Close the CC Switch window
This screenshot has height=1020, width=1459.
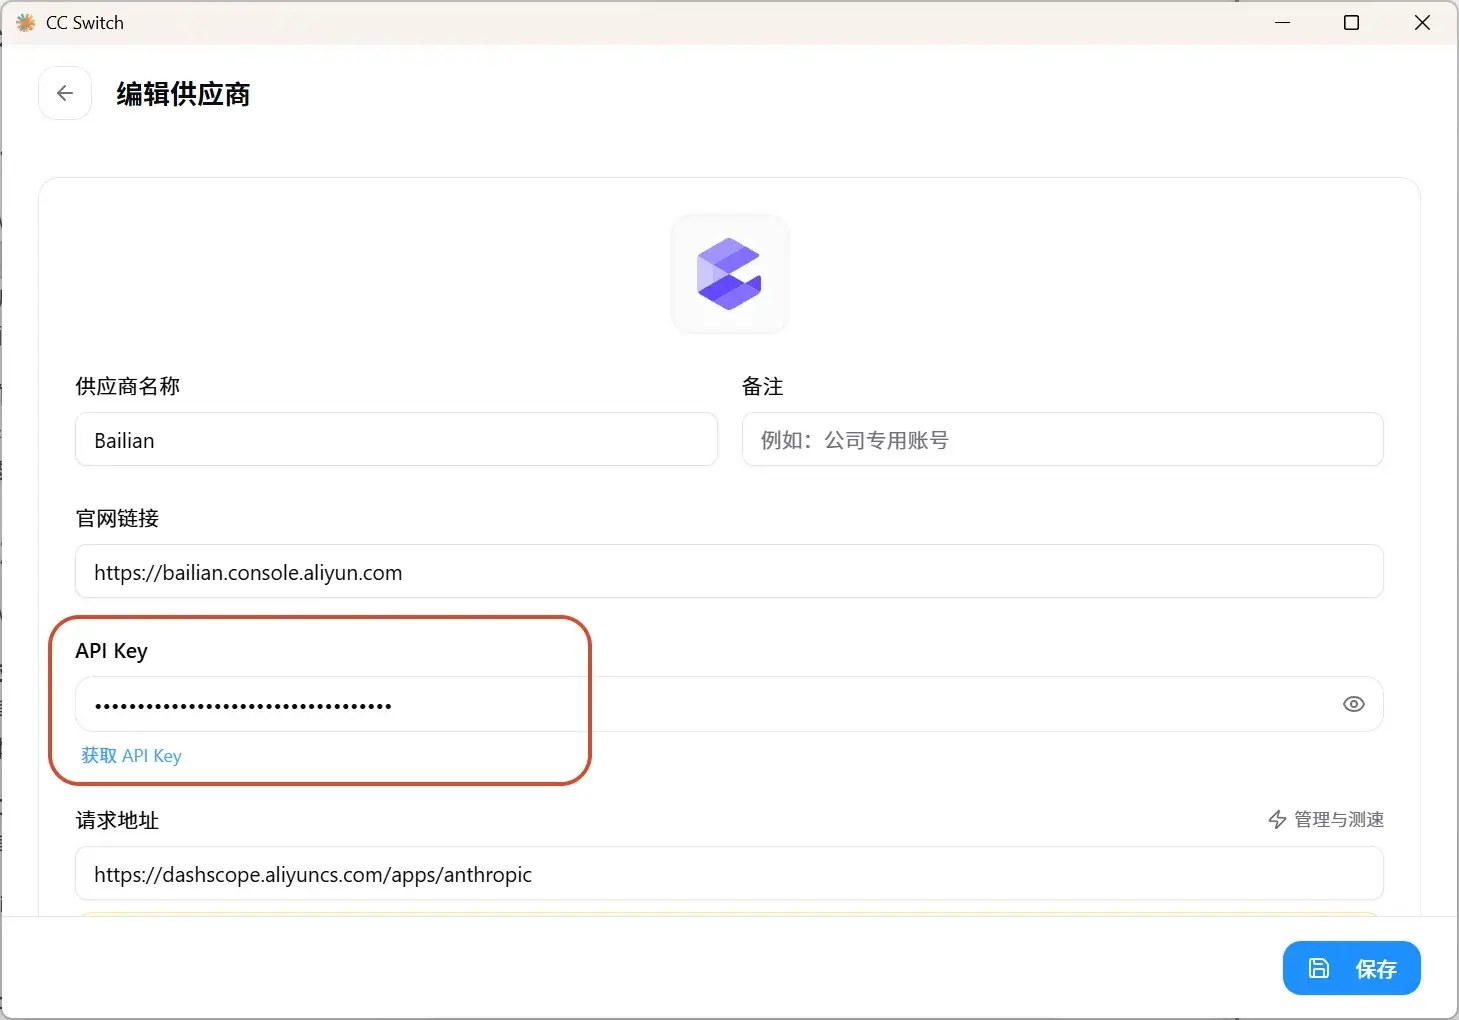pyautogui.click(x=1422, y=22)
